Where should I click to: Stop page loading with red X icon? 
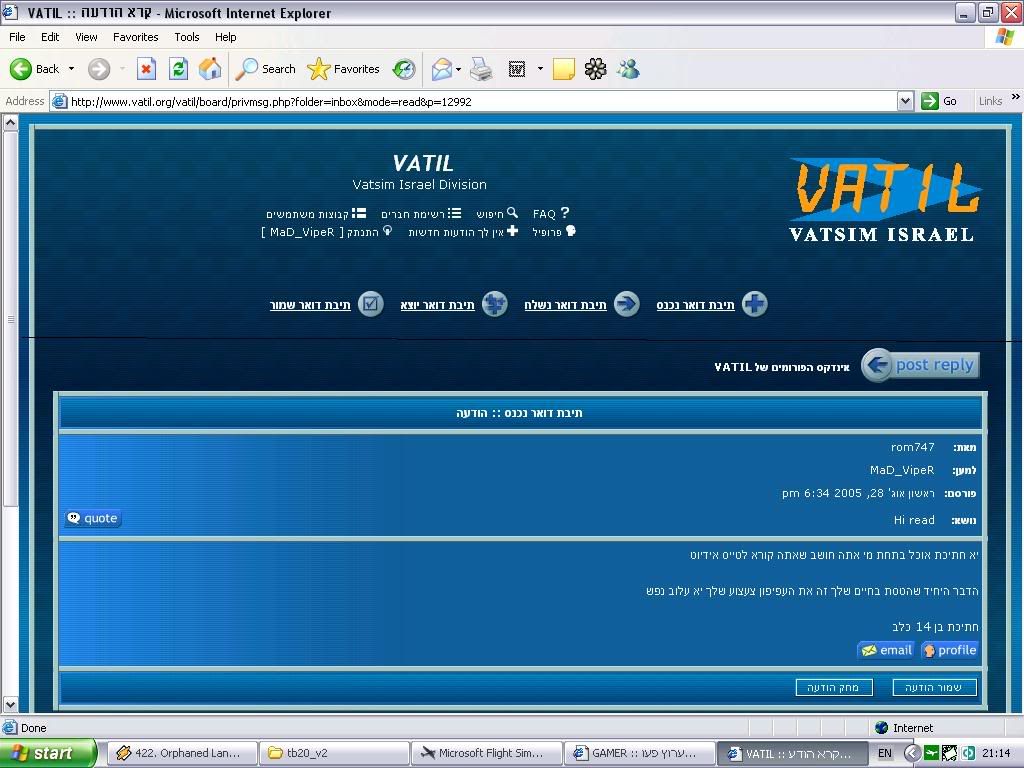(x=146, y=69)
